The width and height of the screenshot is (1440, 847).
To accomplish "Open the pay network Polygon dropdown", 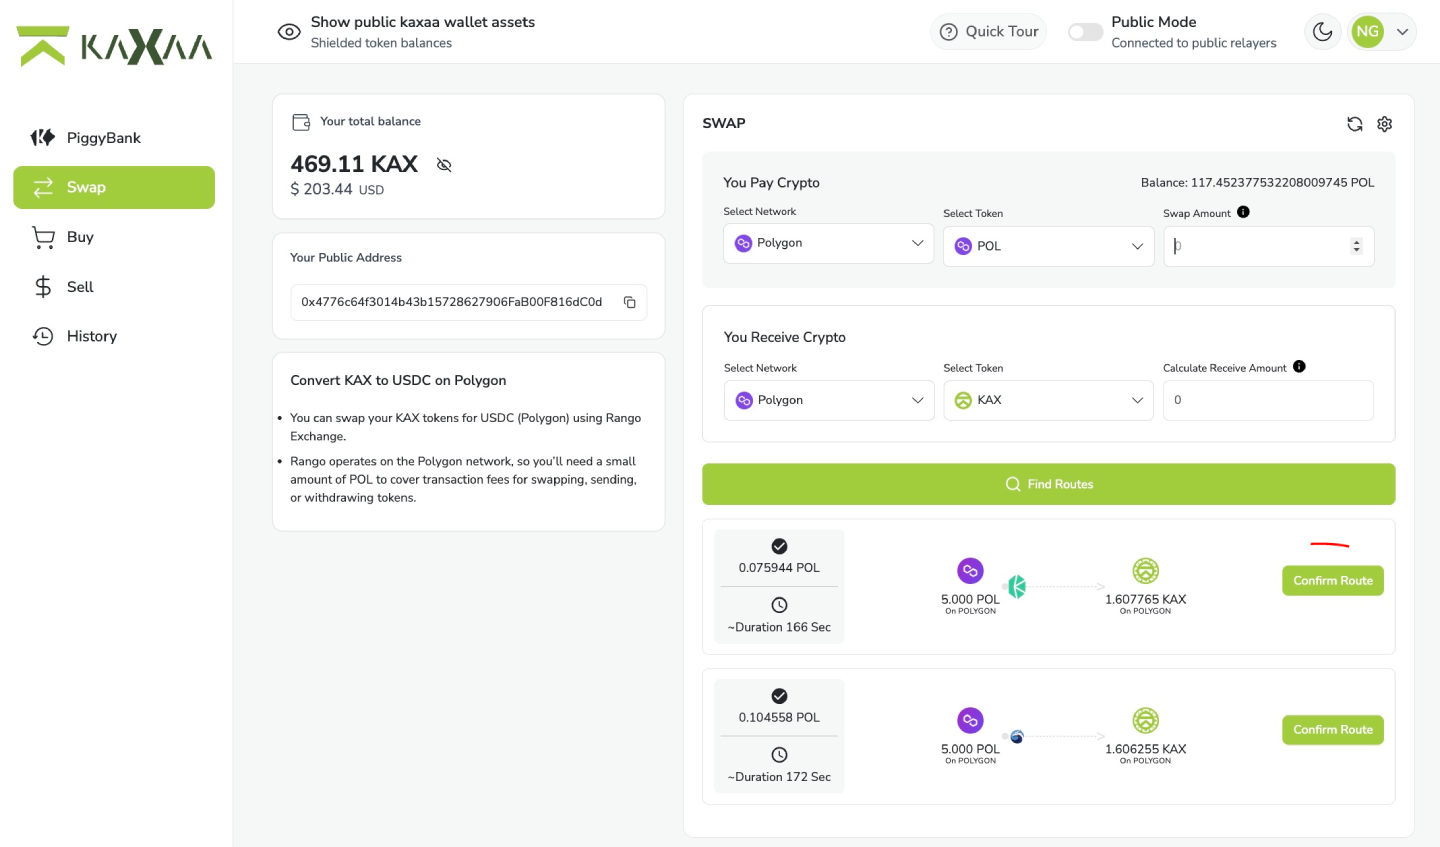I will [828, 244].
